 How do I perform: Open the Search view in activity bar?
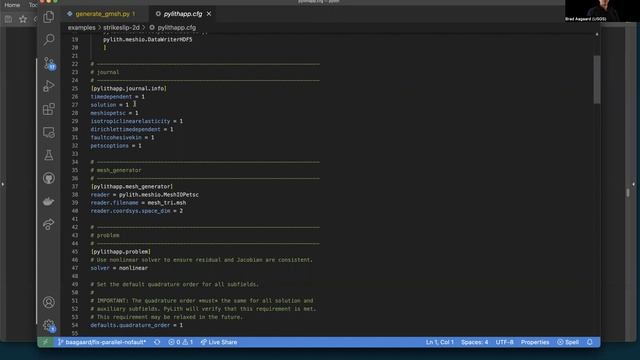(x=49, y=40)
